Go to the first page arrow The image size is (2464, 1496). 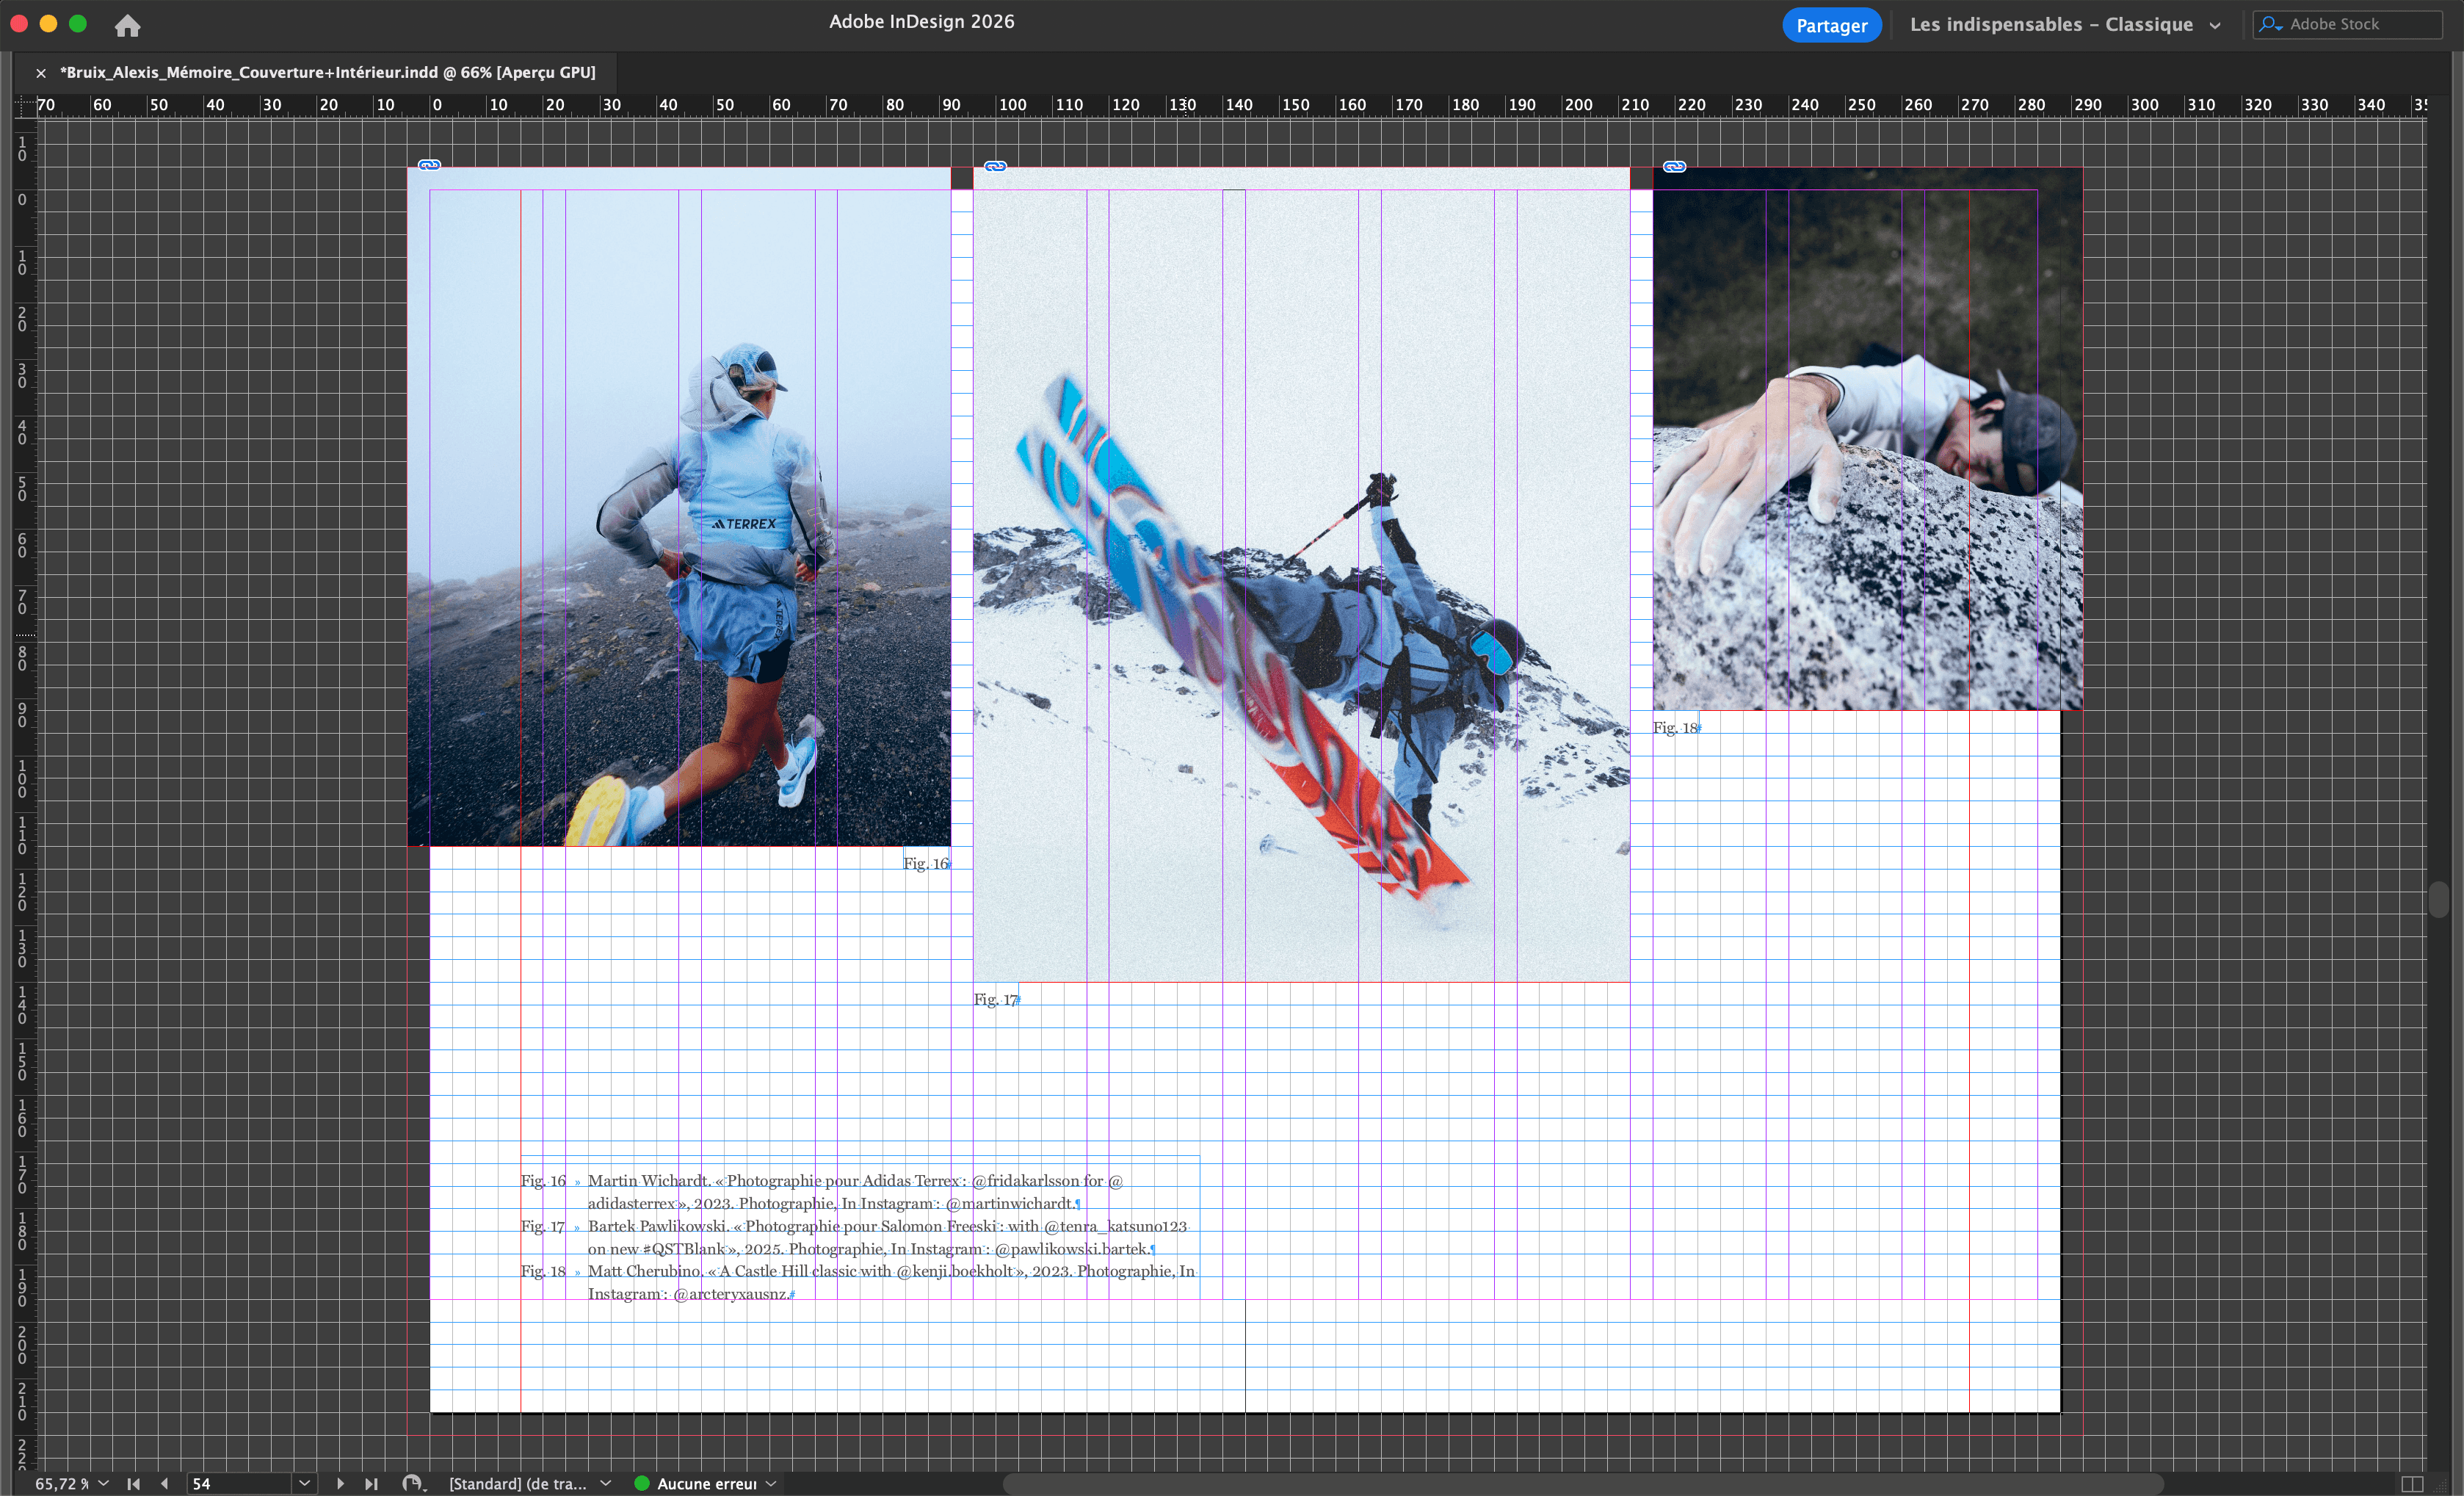tap(133, 1484)
